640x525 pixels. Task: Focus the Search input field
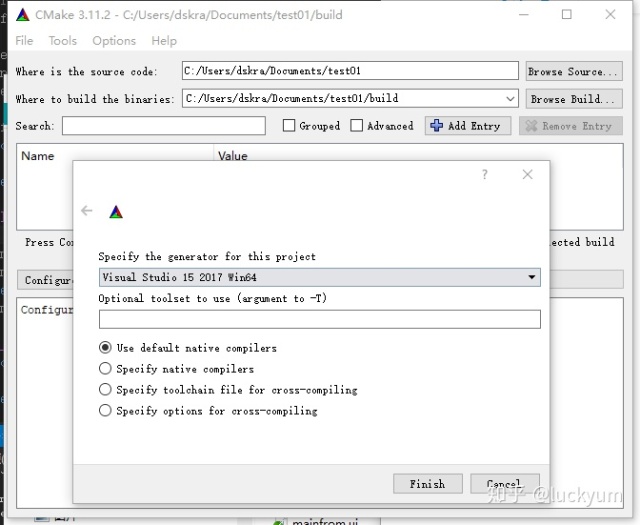(x=164, y=126)
